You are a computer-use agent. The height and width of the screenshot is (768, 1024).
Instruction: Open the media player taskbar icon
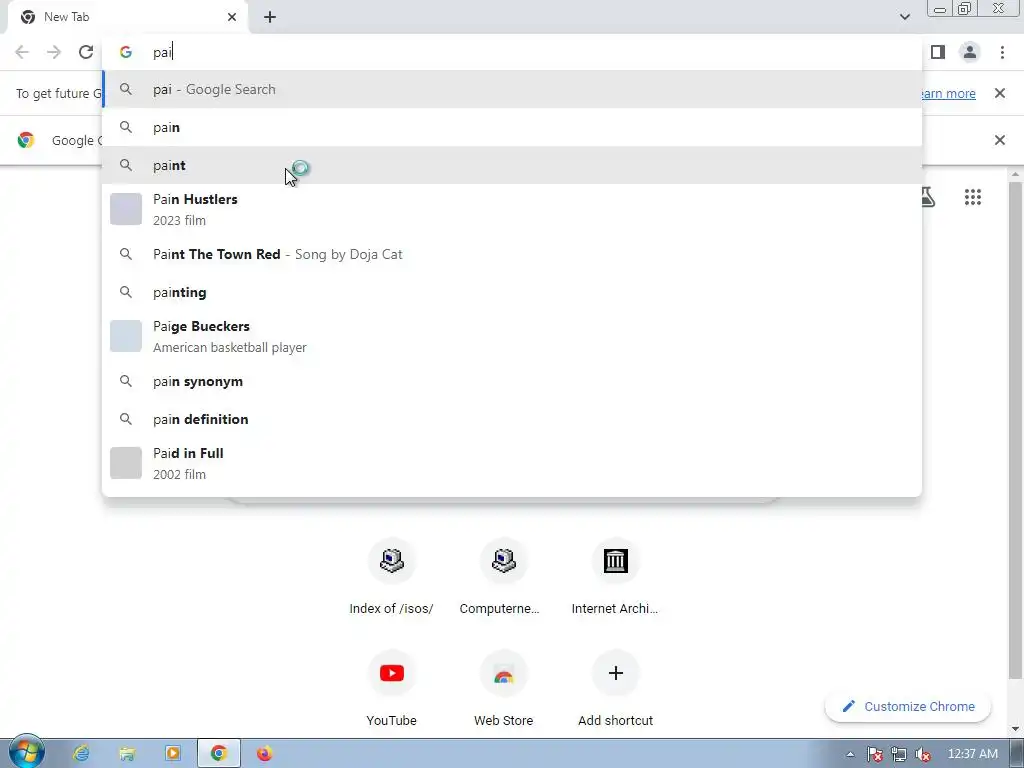coord(172,754)
